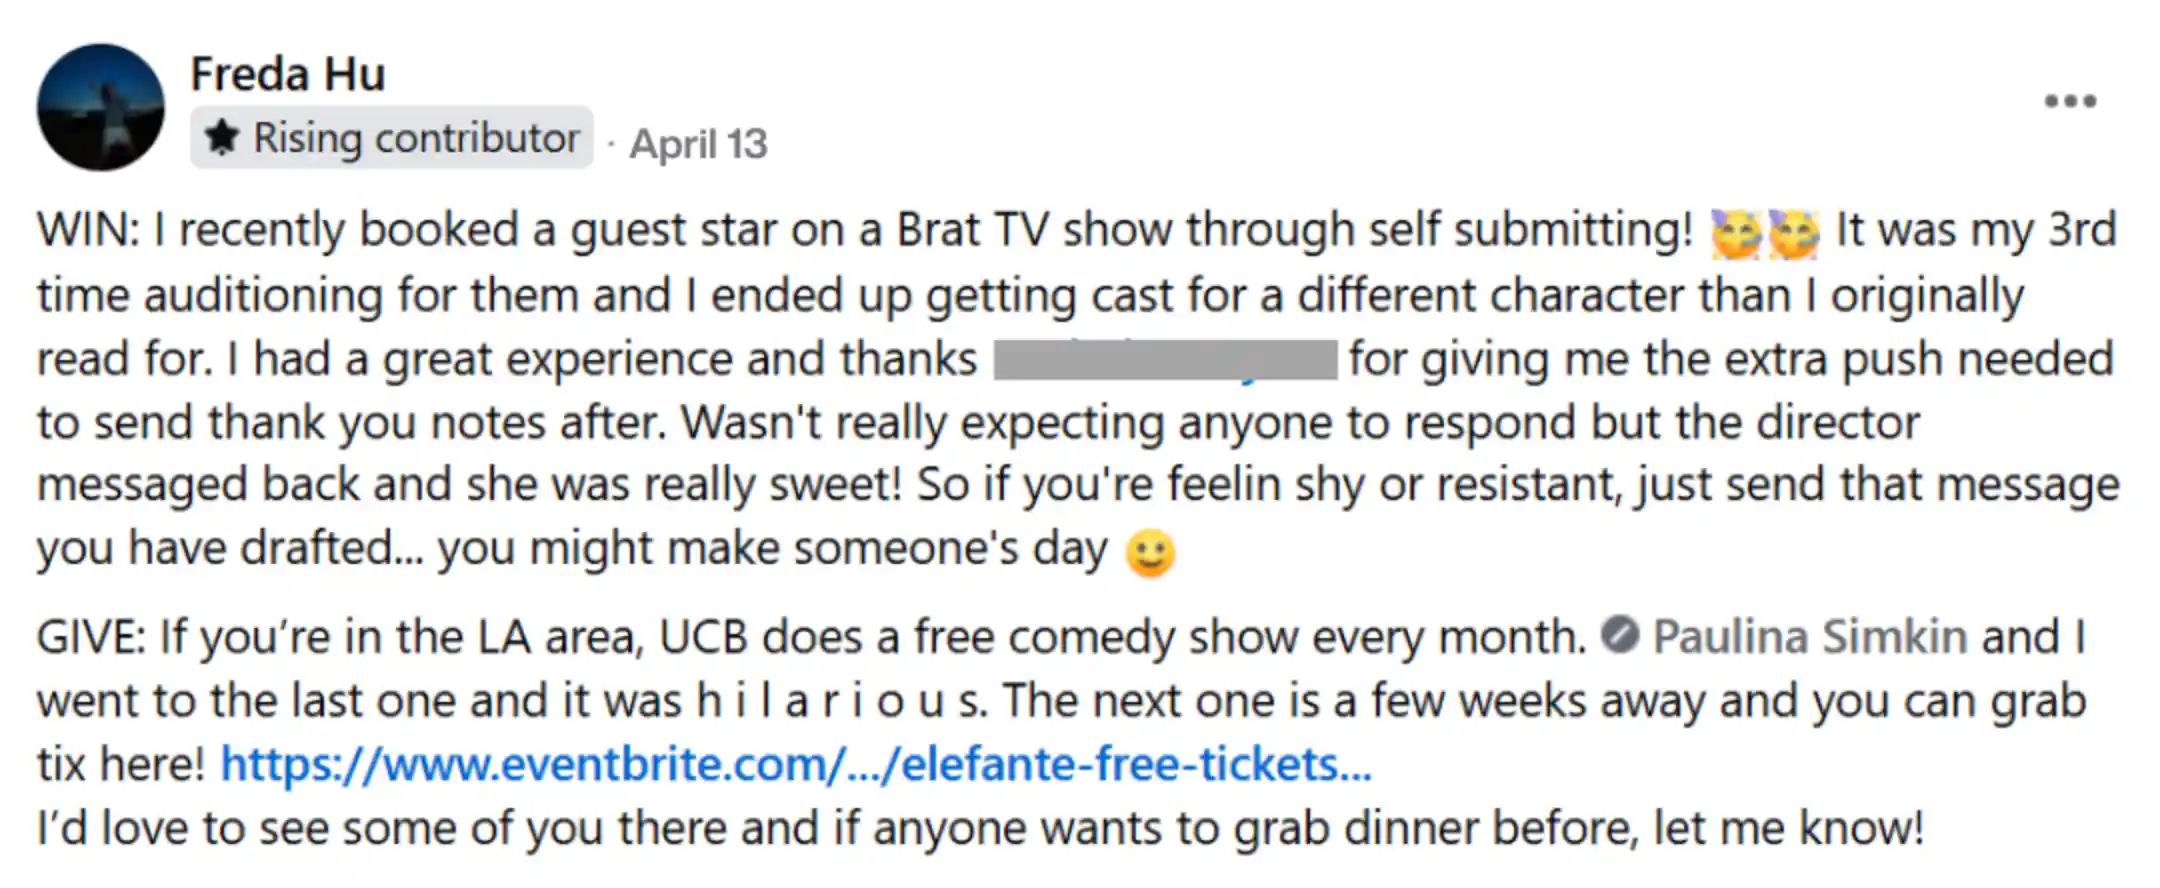Open the Freda Hu profile name link

tap(288, 74)
